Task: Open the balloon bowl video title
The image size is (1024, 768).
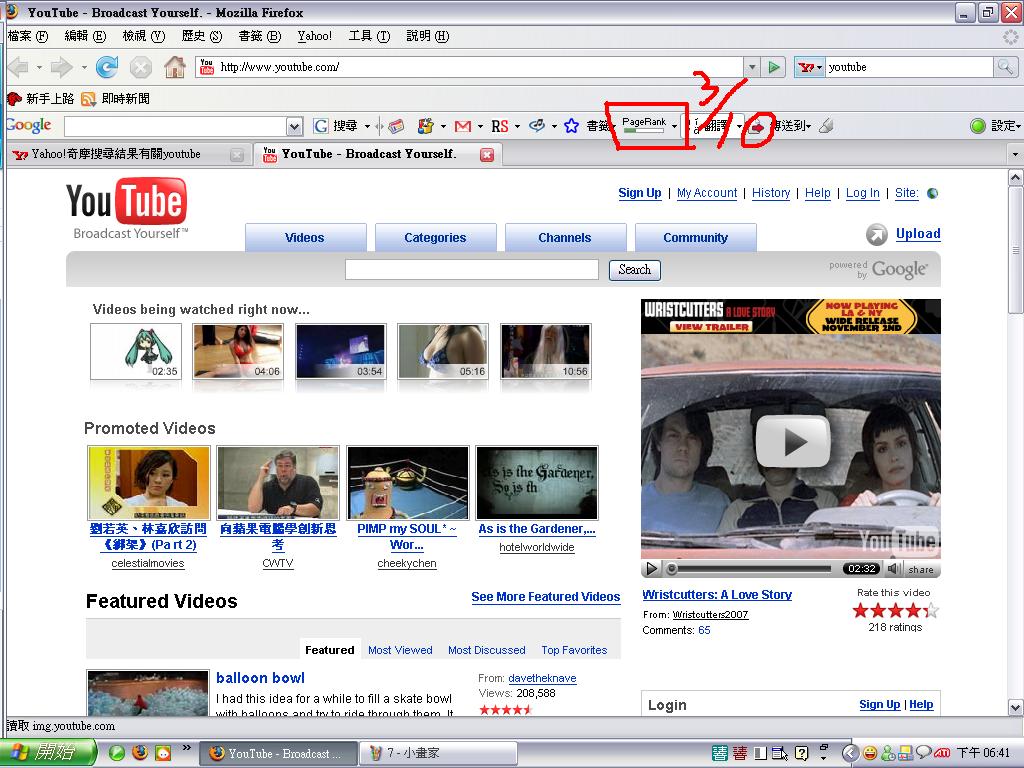Action: point(261,678)
